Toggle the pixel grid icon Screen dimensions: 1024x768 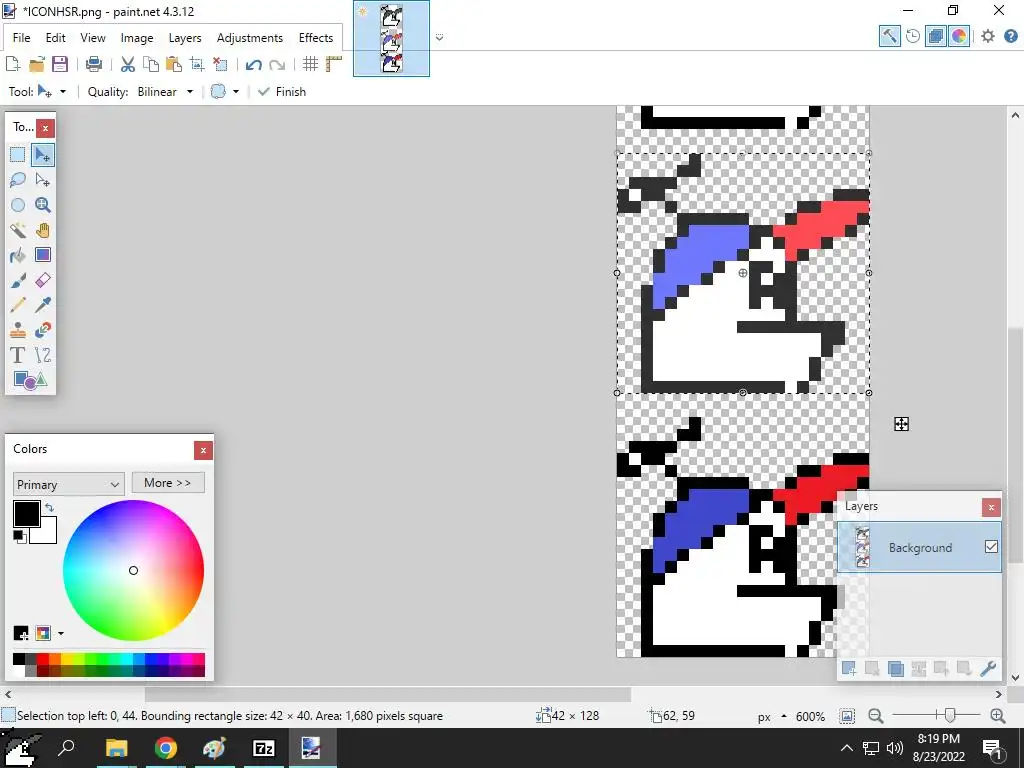click(310, 64)
